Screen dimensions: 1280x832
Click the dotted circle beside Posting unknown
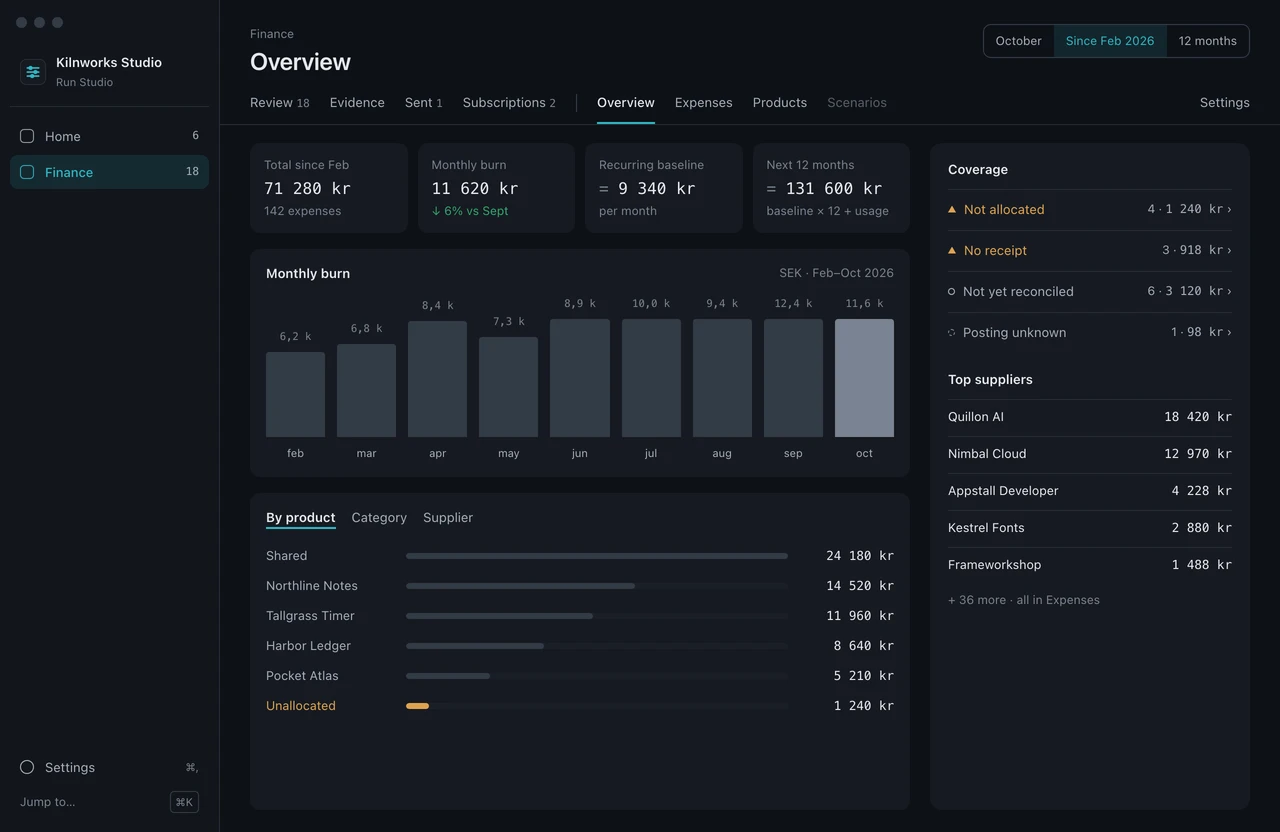click(952, 332)
